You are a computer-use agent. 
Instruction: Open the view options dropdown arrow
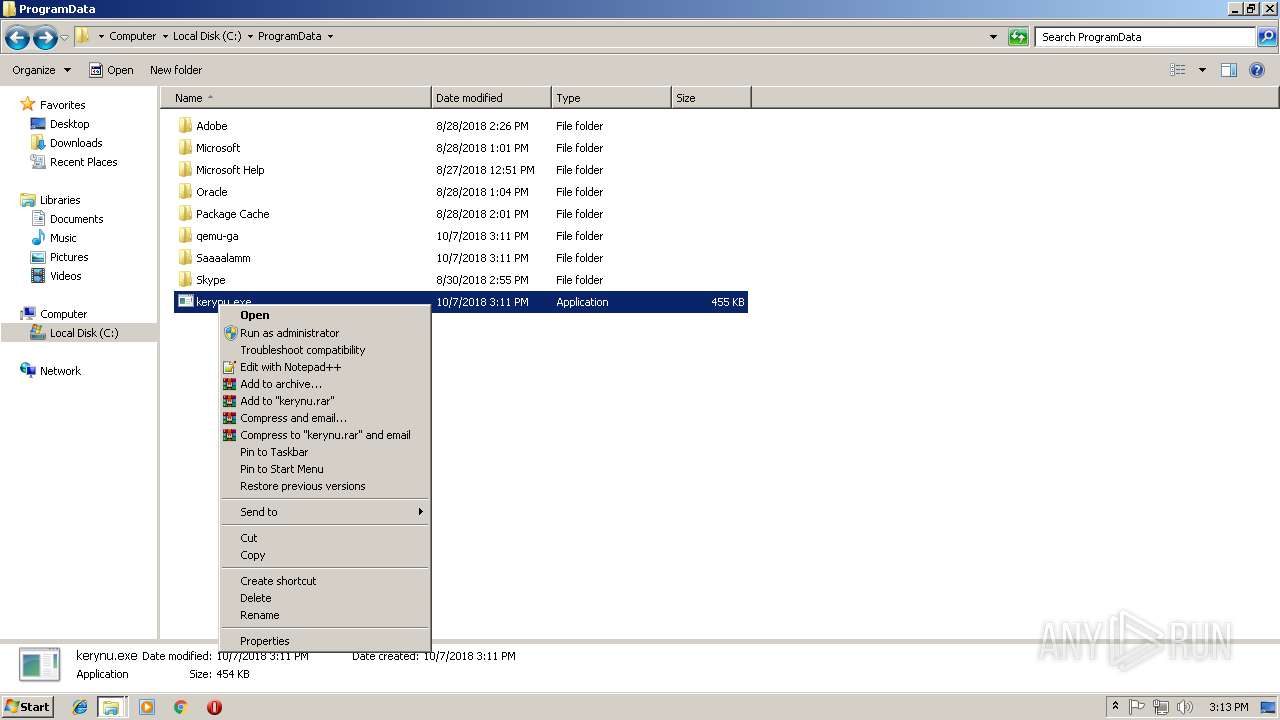[x=1202, y=70]
